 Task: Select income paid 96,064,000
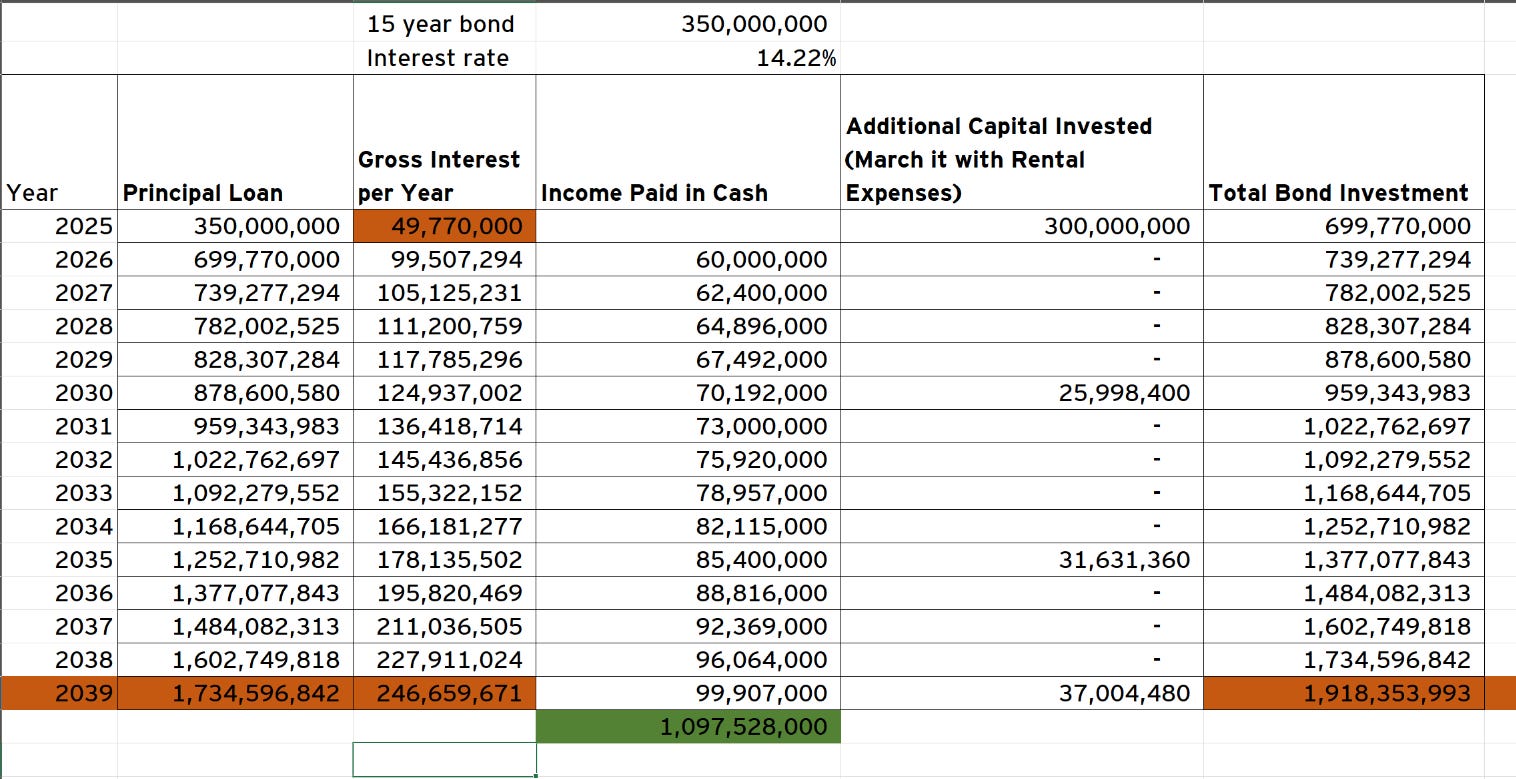click(x=688, y=660)
